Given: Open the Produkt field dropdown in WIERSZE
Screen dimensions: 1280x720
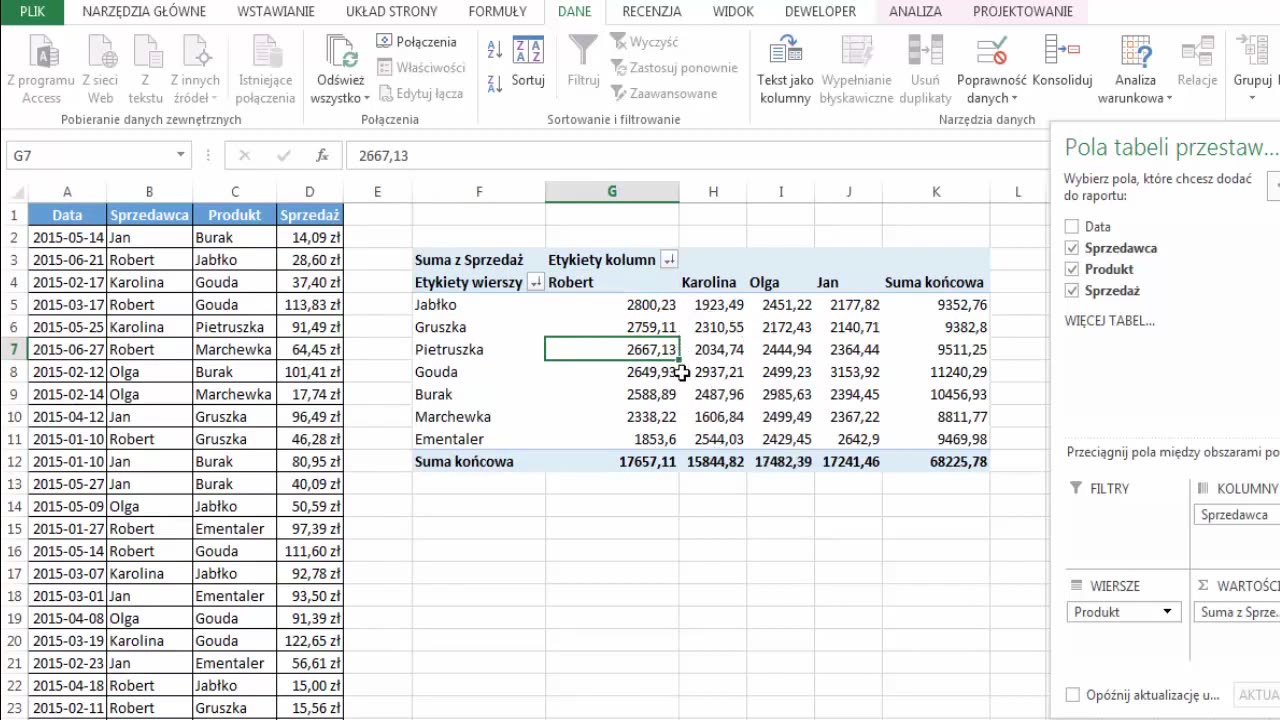Looking at the screenshot, I should tap(1167, 612).
